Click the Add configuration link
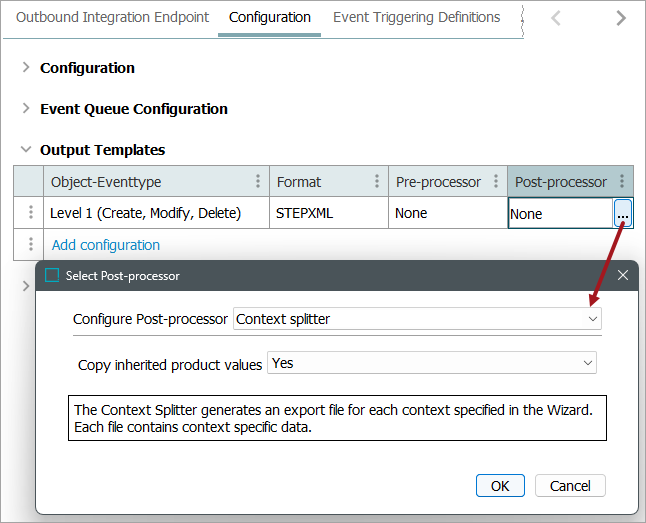This screenshot has height=523, width=646. coord(106,245)
